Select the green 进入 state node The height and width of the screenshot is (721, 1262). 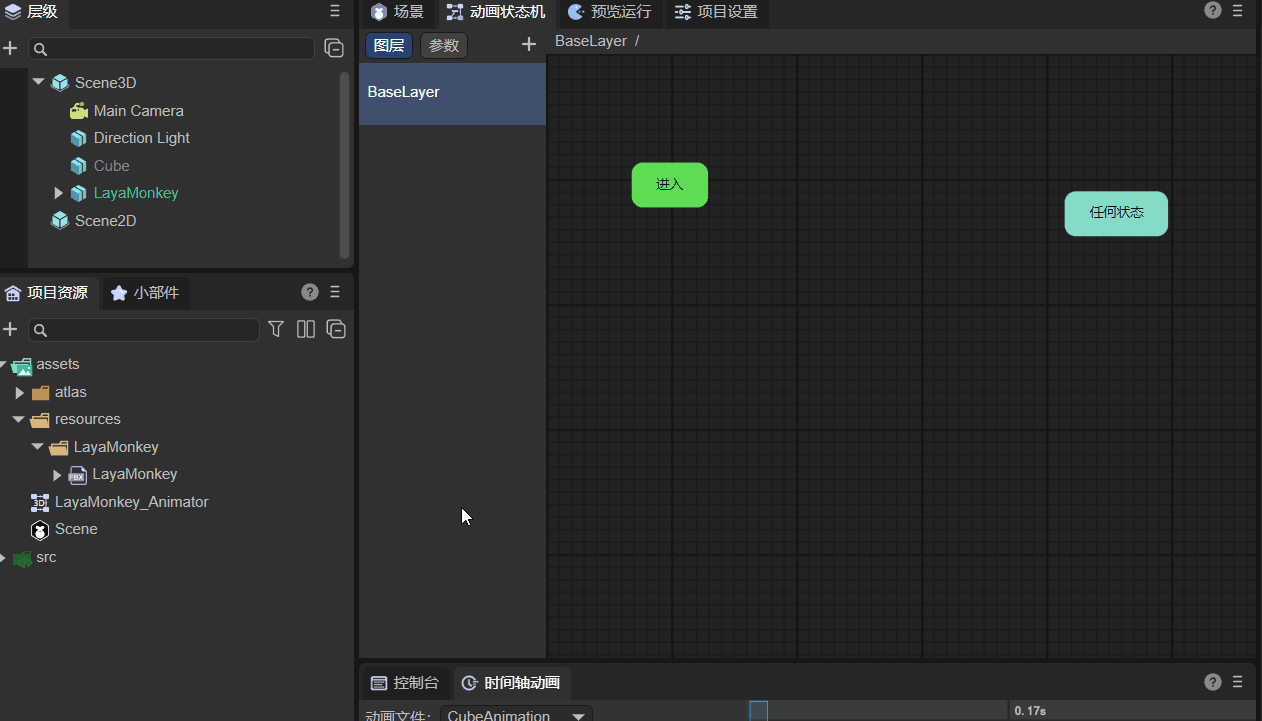point(669,185)
